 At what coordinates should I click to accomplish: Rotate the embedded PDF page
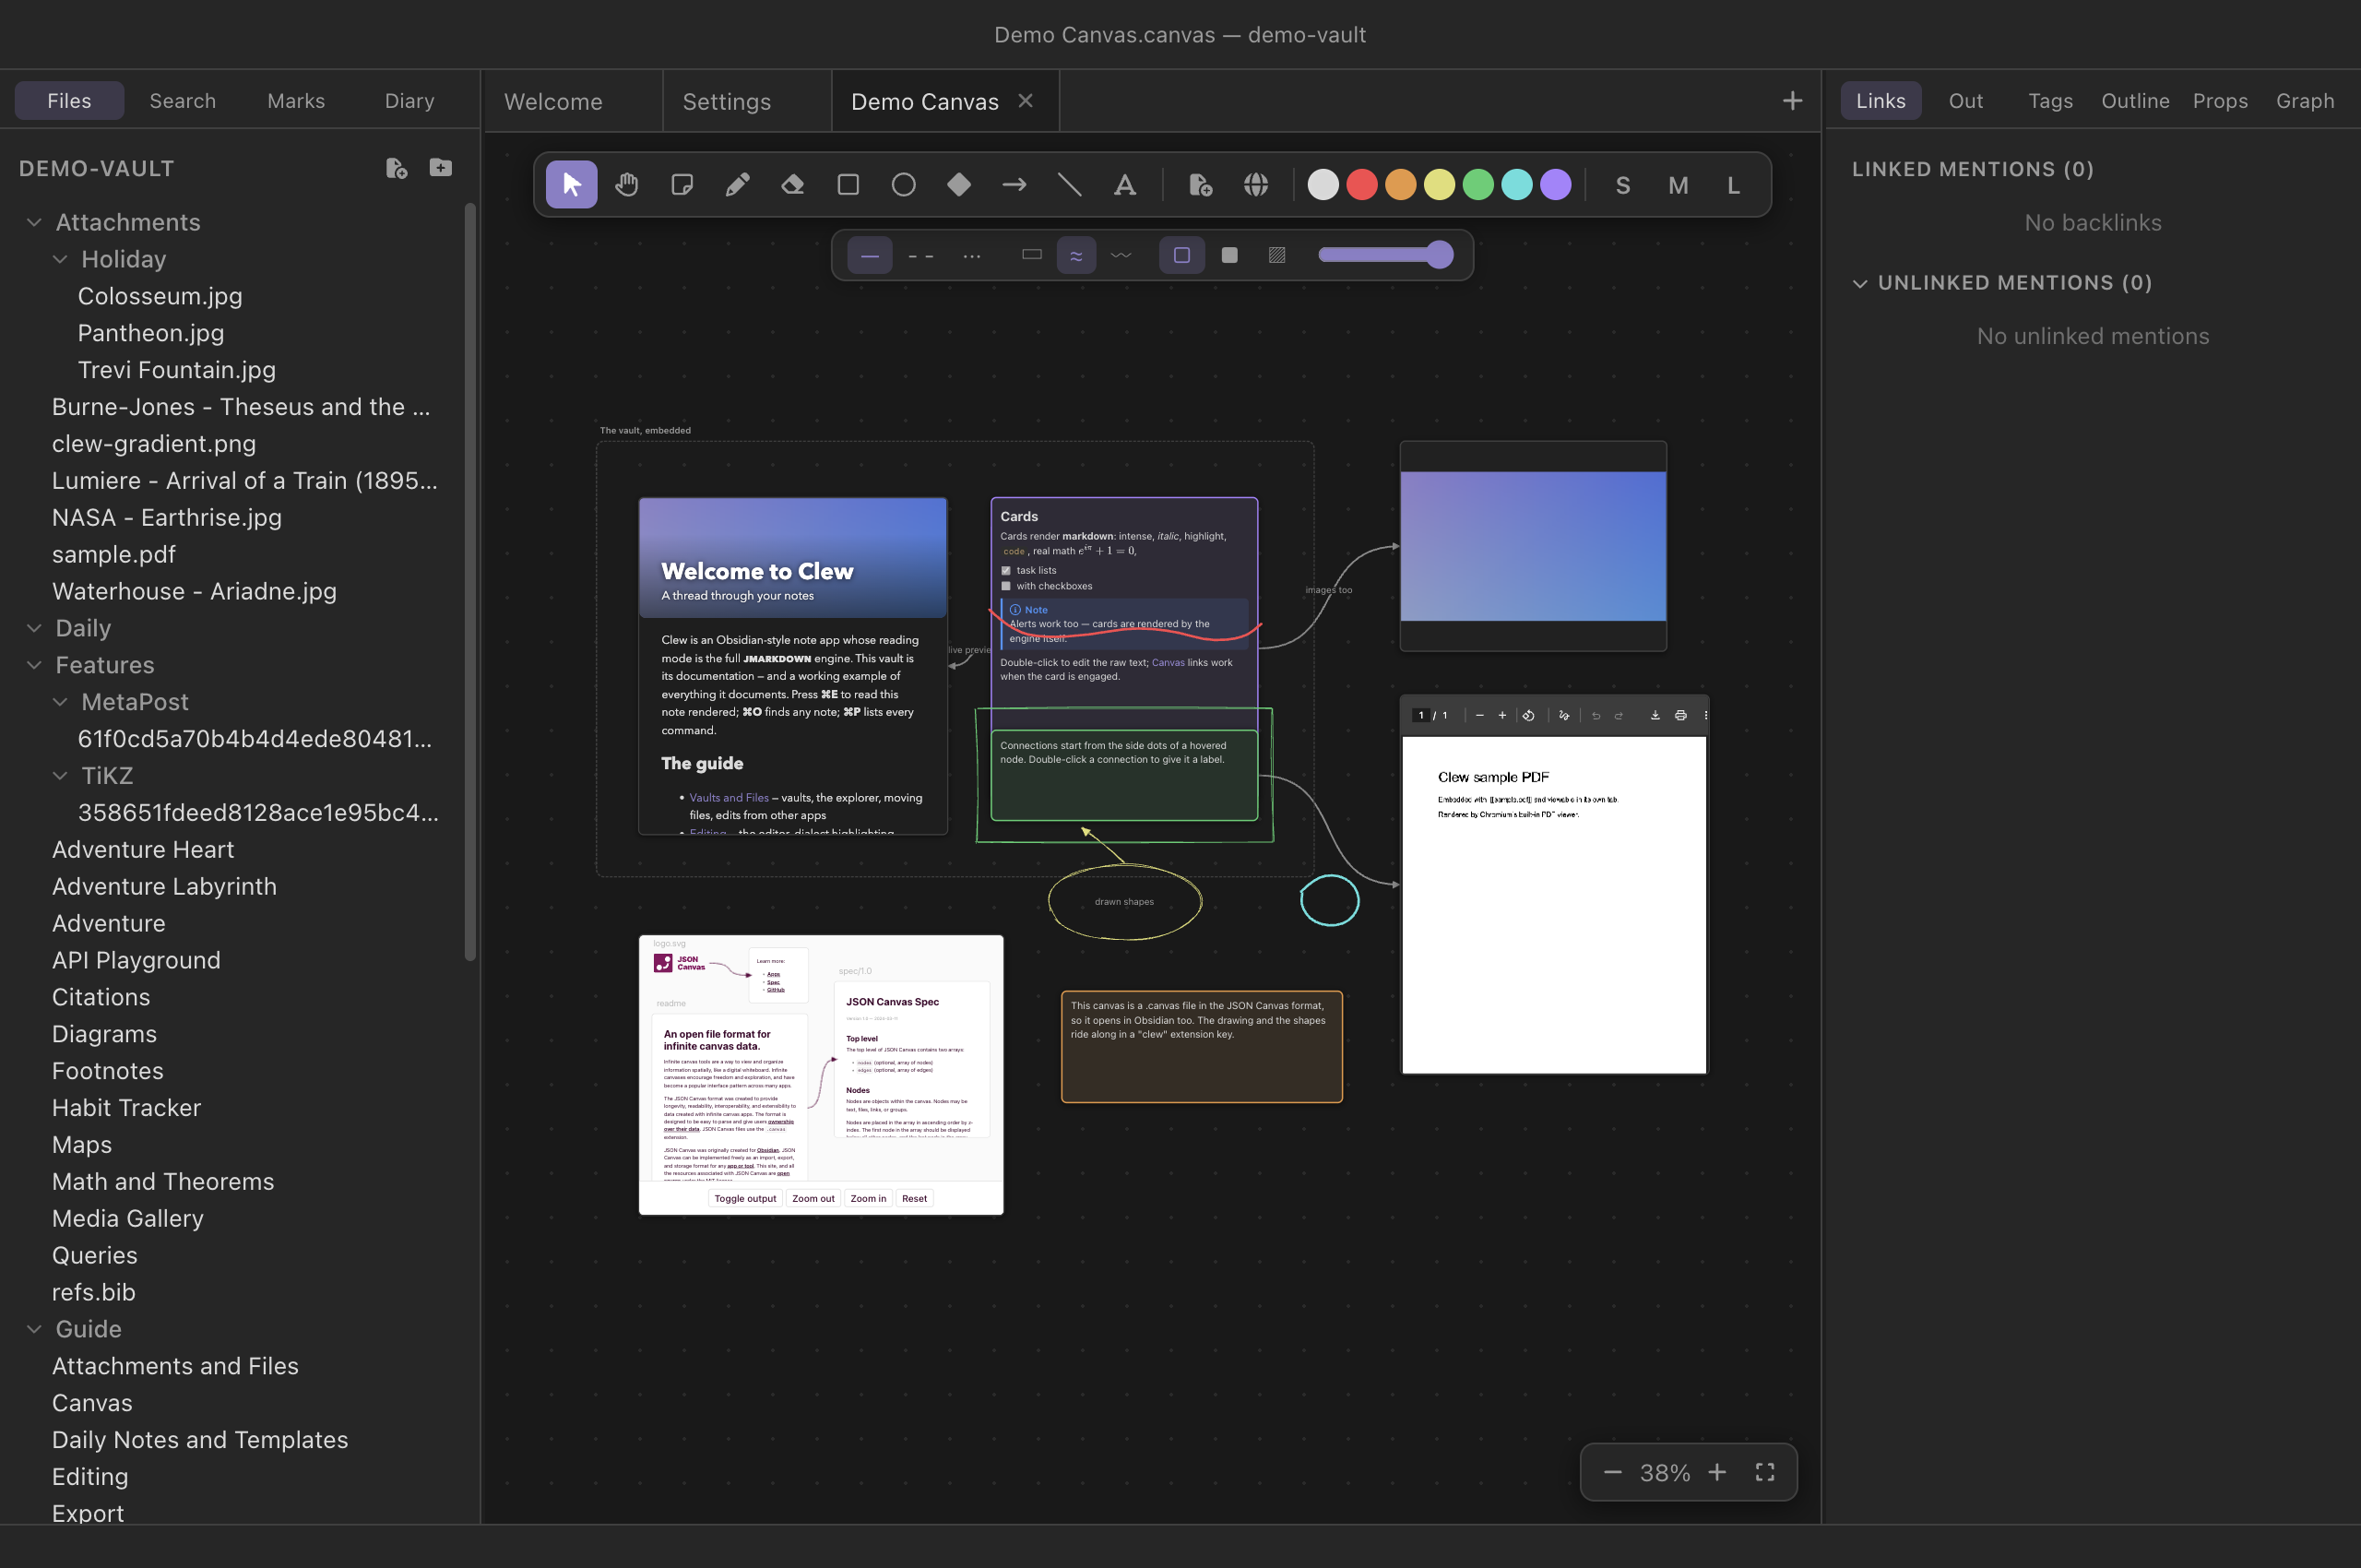(x=1528, y=715)
